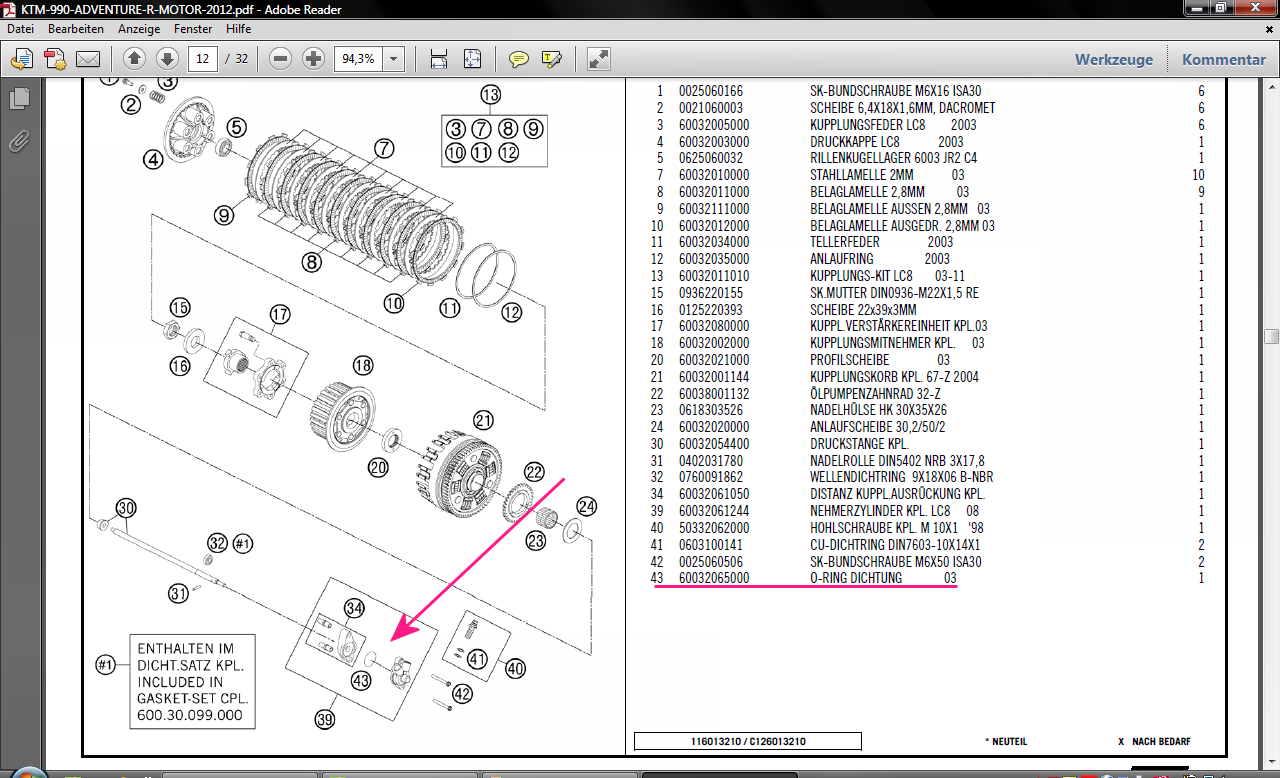Go to the previous page arrow

coord(135,59)
